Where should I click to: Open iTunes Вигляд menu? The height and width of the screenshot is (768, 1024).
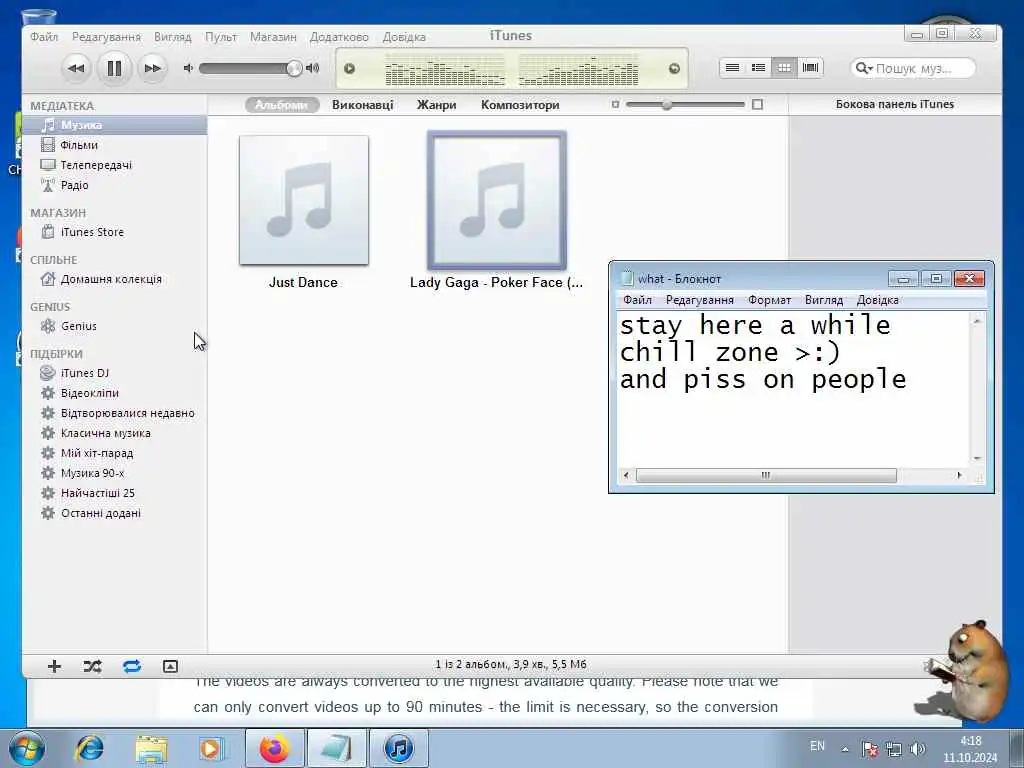point(172,37)
